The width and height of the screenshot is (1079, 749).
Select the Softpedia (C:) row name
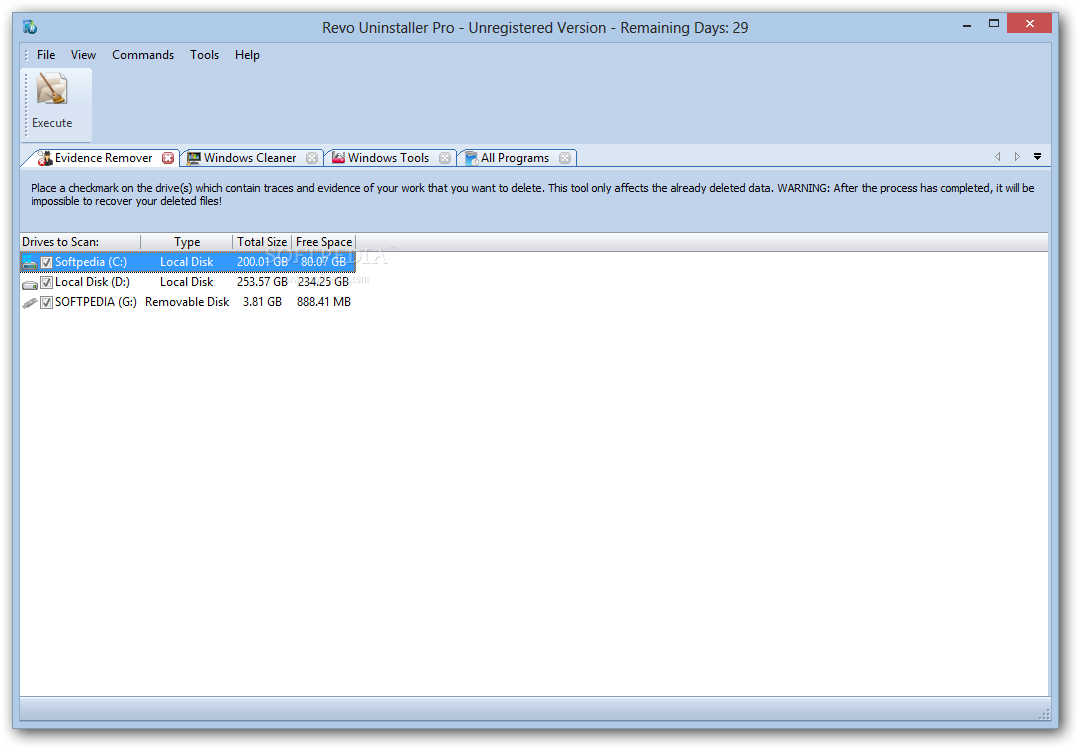91,262
